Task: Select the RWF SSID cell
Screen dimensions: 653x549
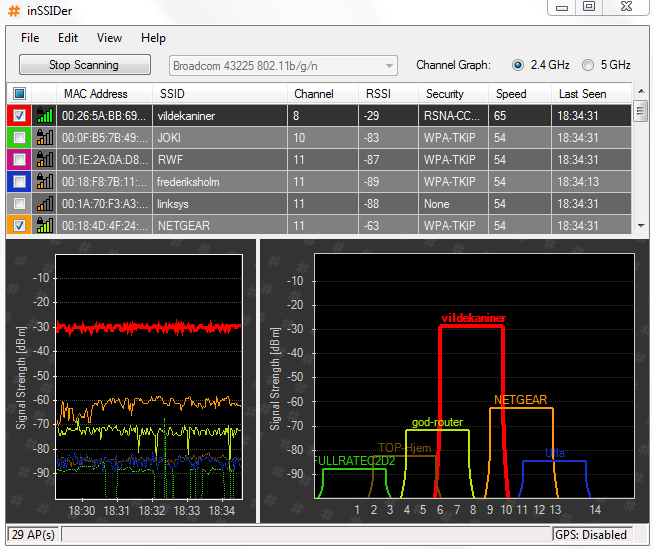Action: tap(220, 160)
